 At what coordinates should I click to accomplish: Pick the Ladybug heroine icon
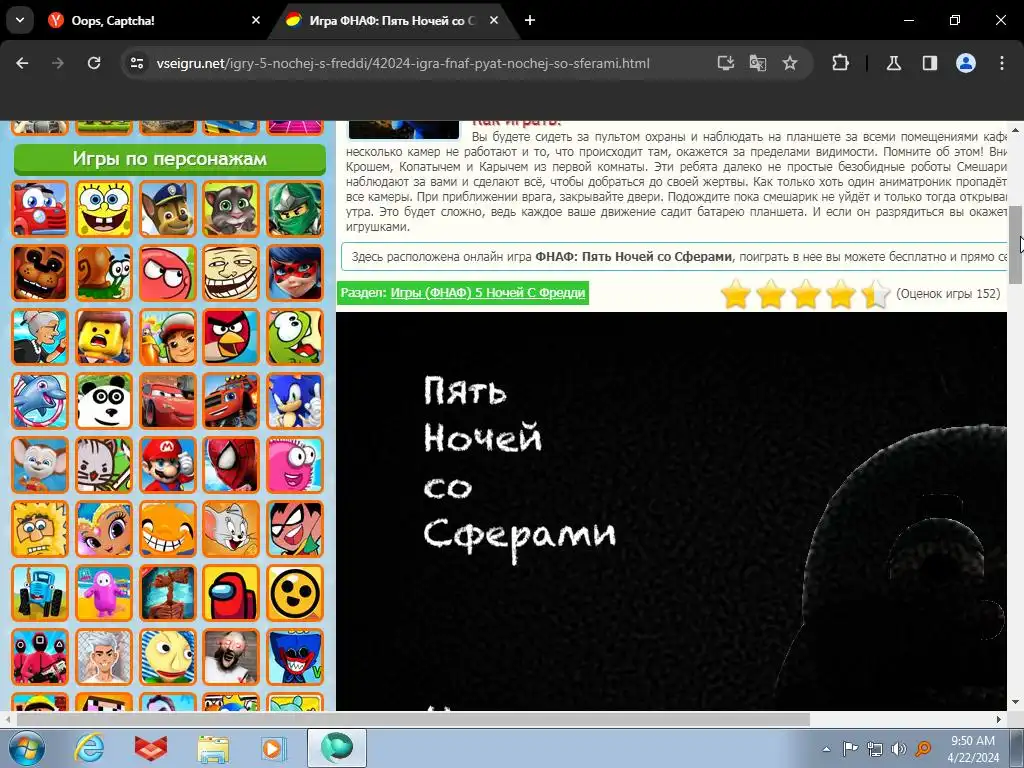tap(295, 273)
